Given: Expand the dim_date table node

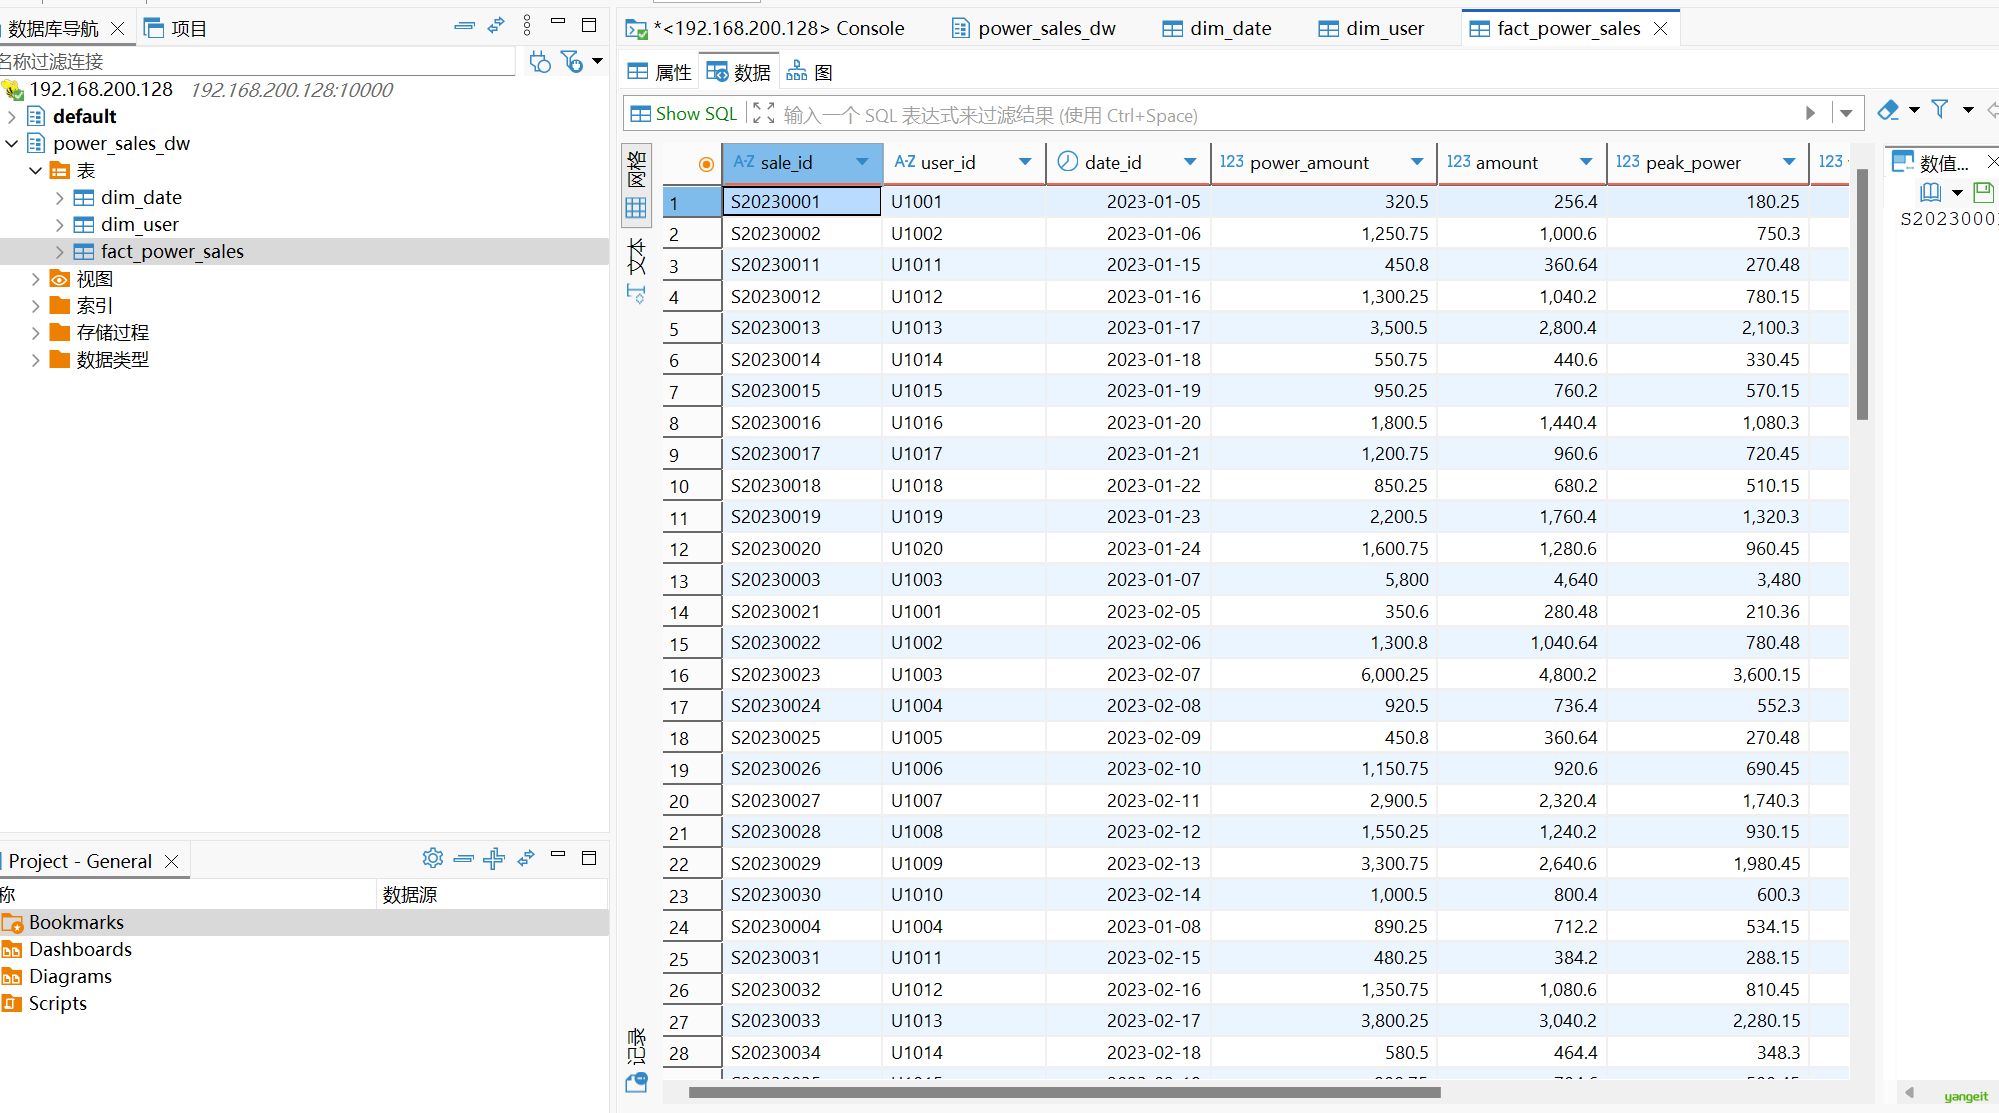Looking at the screenshot, I should coord(59,198).
